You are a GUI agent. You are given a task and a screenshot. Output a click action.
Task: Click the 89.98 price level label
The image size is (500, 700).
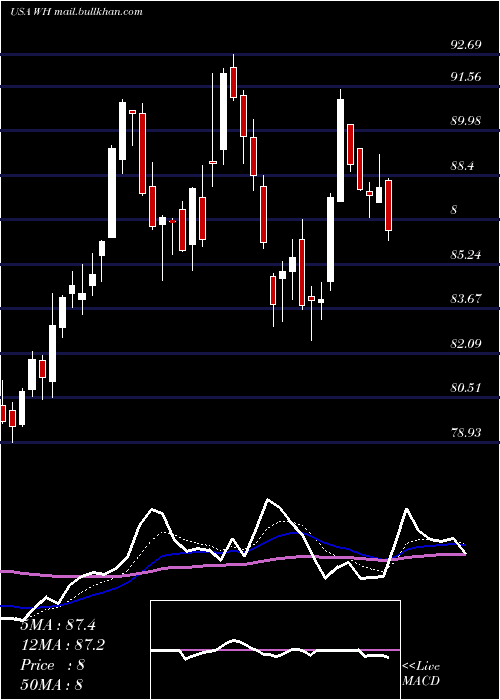point(466,121)
